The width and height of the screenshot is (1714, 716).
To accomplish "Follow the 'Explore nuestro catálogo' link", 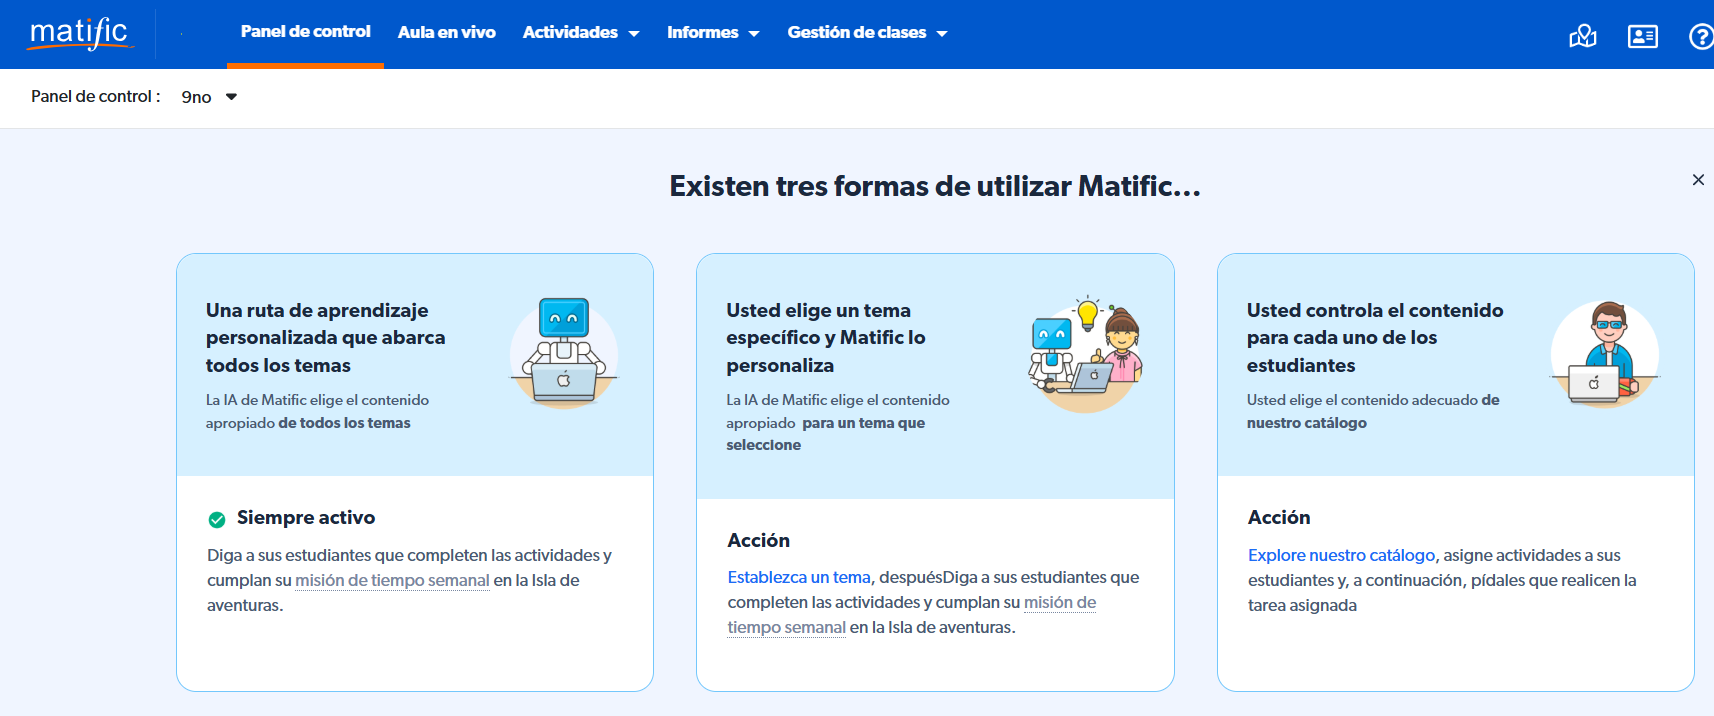I will pyautogui.click(x=1341, y=555).
